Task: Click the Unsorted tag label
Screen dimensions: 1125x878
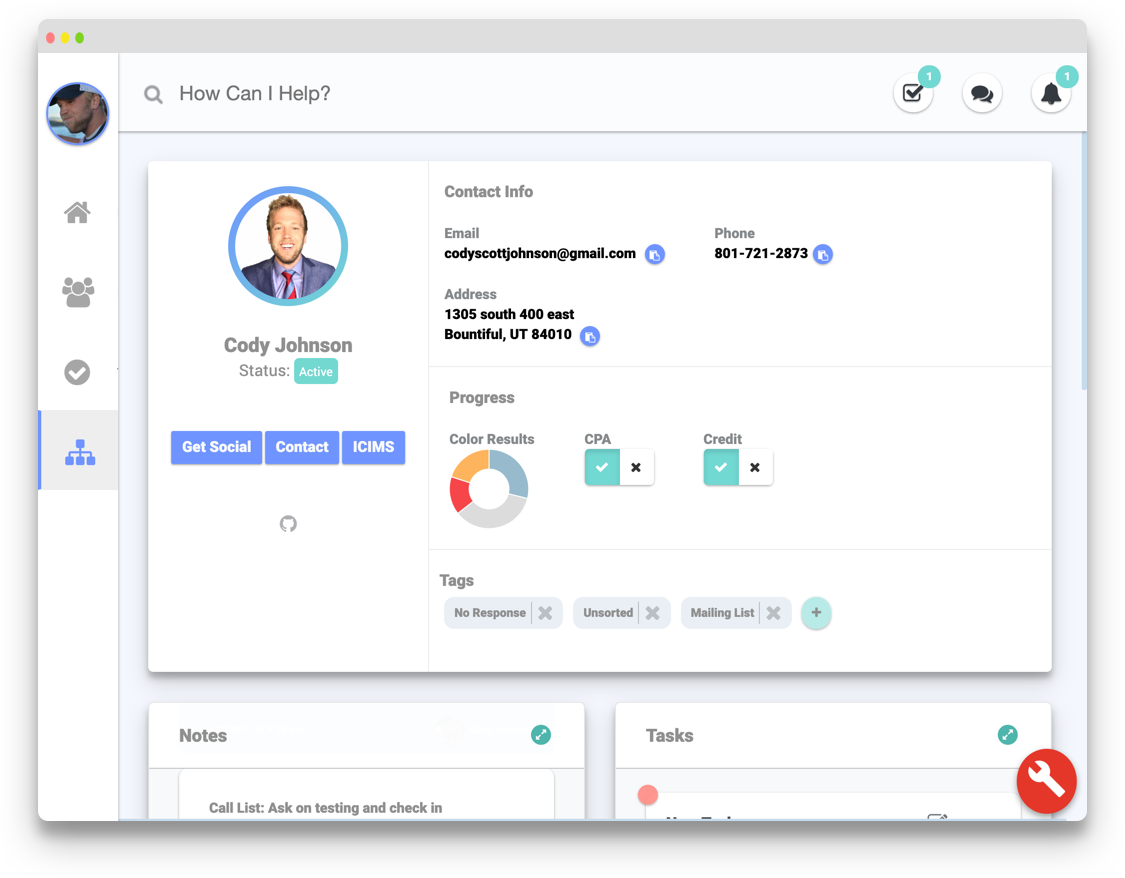Action: tap(608, 613)
